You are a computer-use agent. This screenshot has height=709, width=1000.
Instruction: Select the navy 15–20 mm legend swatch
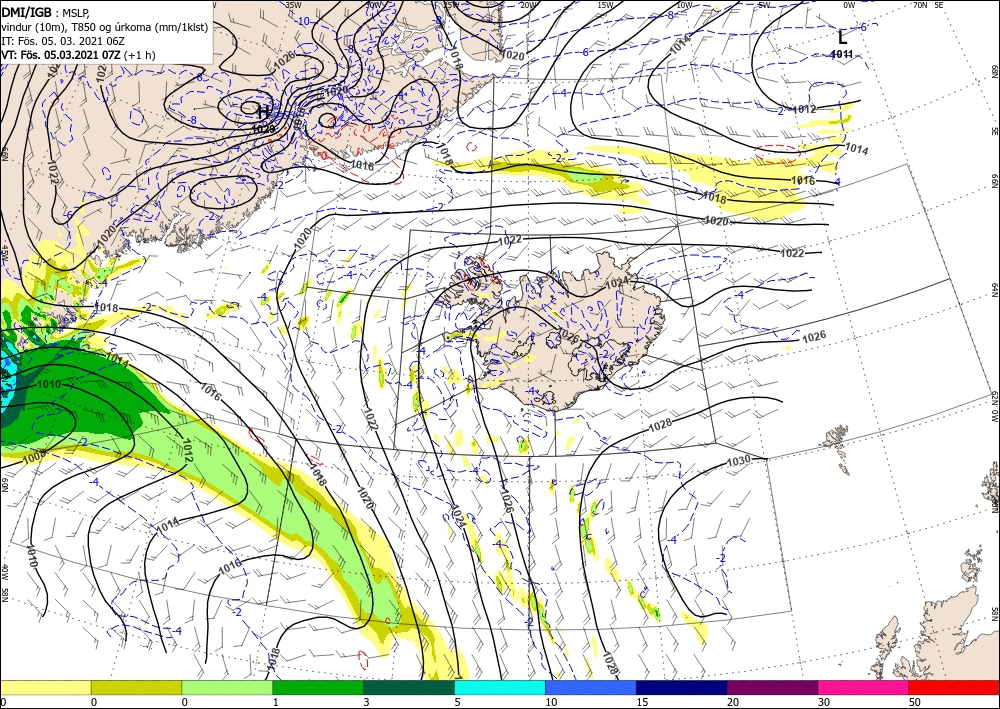tap(682, 687)
